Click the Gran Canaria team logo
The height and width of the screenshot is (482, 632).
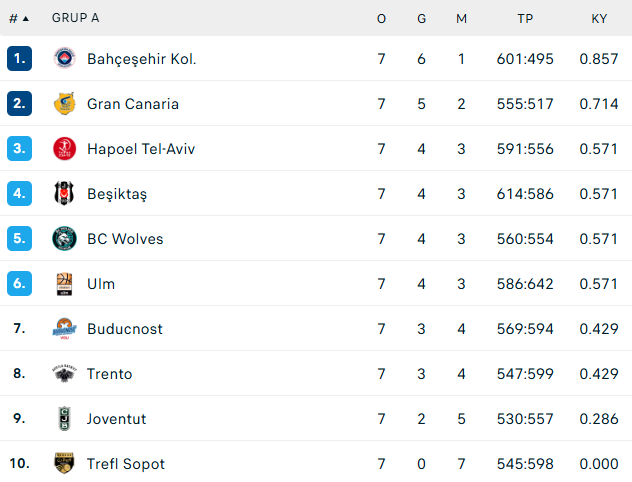[64, 104]
